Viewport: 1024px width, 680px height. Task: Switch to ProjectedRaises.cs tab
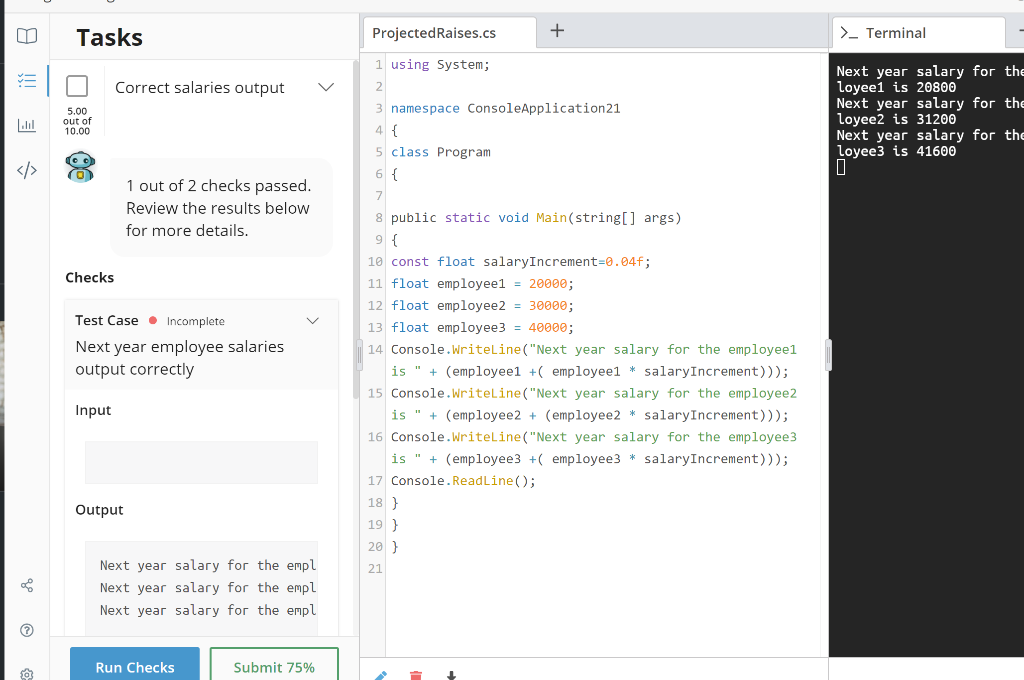click(434, 33)
